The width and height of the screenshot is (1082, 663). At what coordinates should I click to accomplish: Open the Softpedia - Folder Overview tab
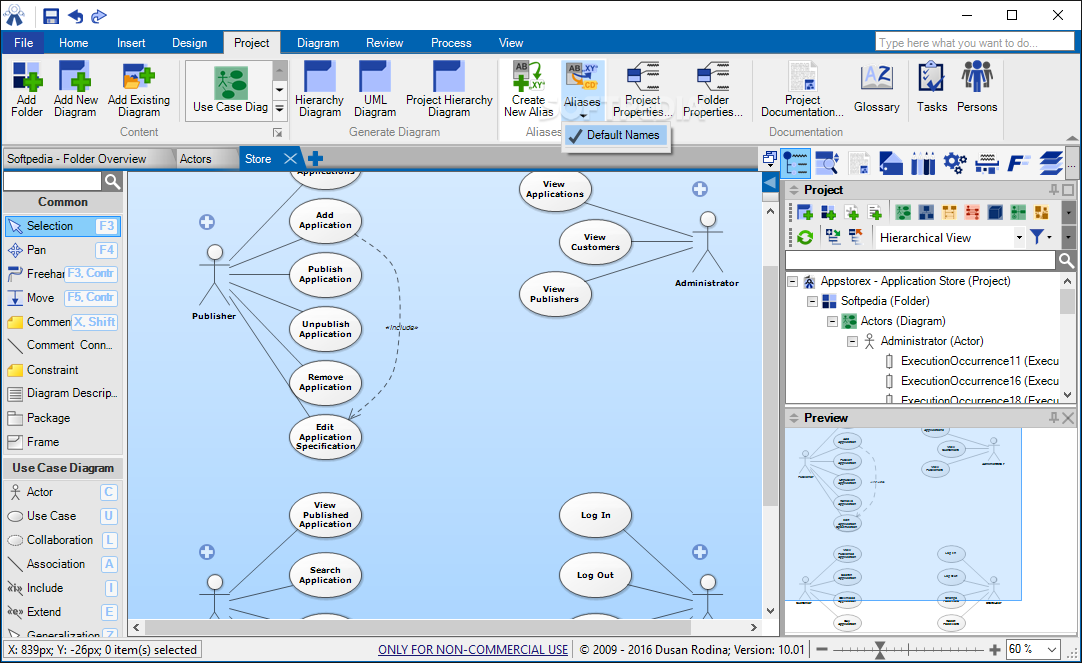[x=77, y=159]
